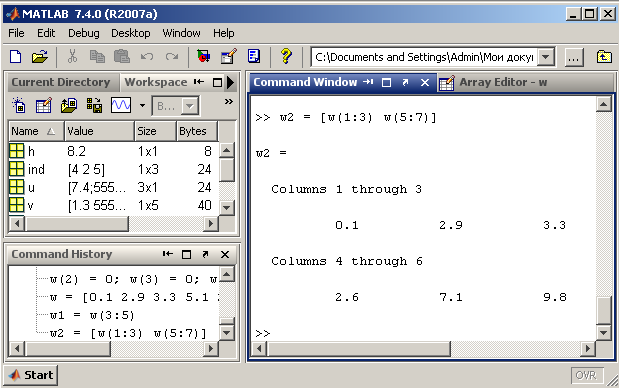Image resolution: width=619 pixels, height=388 pixels.
Task: Show the next Workspace panel tabs arrow
Action: pos(231,82)
